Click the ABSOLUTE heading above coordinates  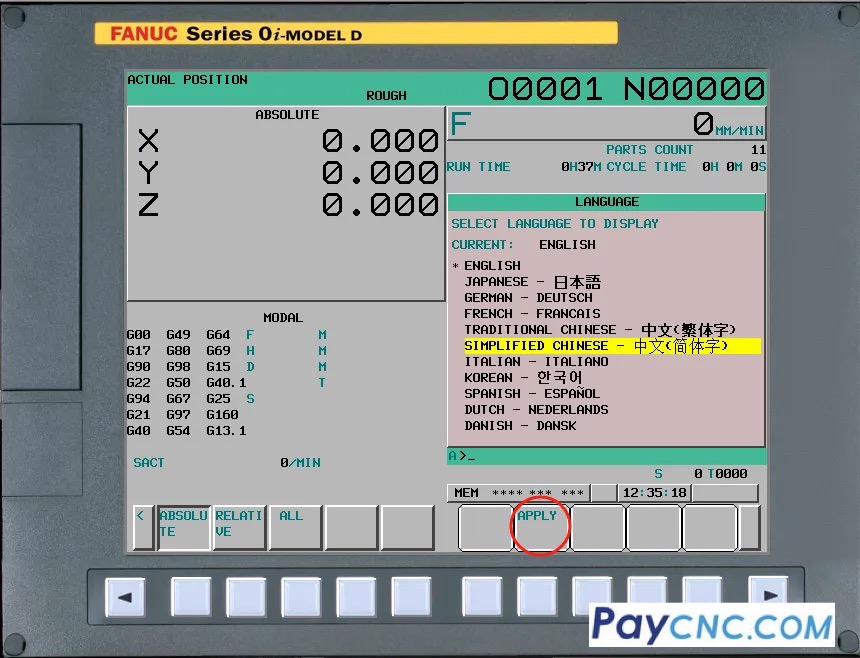(x=287, y=115)
